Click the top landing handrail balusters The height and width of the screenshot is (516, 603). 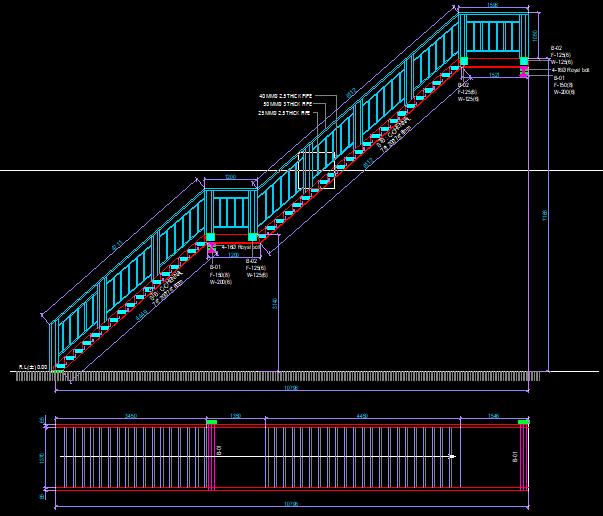click(x=492, y=38)
